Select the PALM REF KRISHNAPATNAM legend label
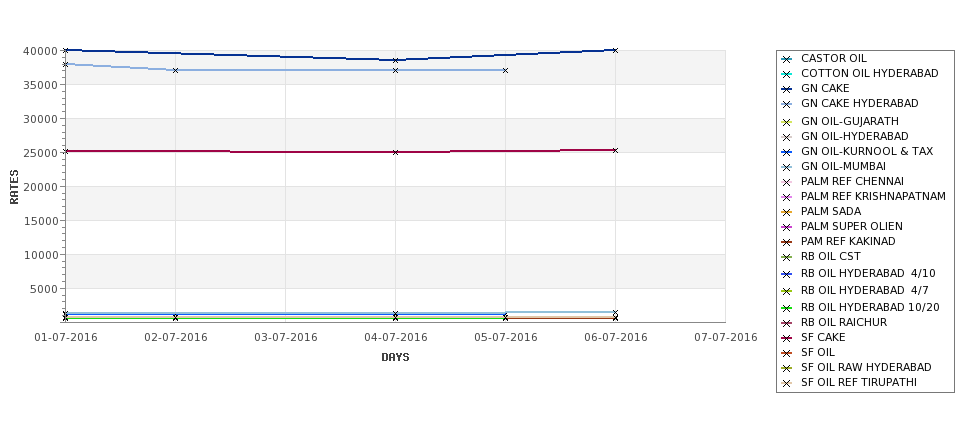 [873, 196]
